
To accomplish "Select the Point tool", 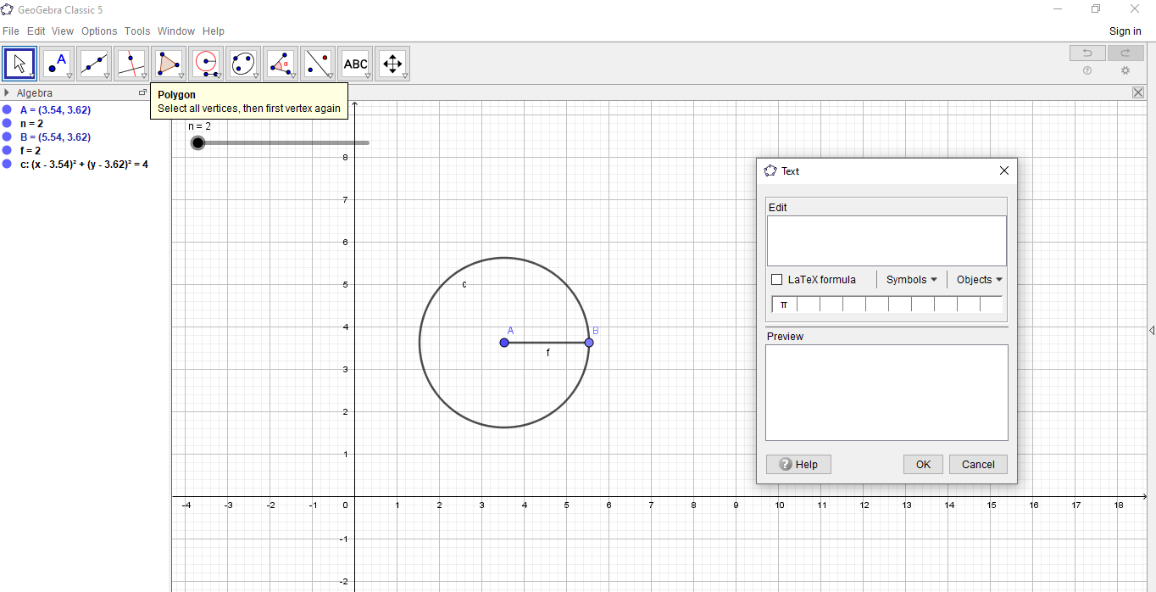I will pos(57,63).
